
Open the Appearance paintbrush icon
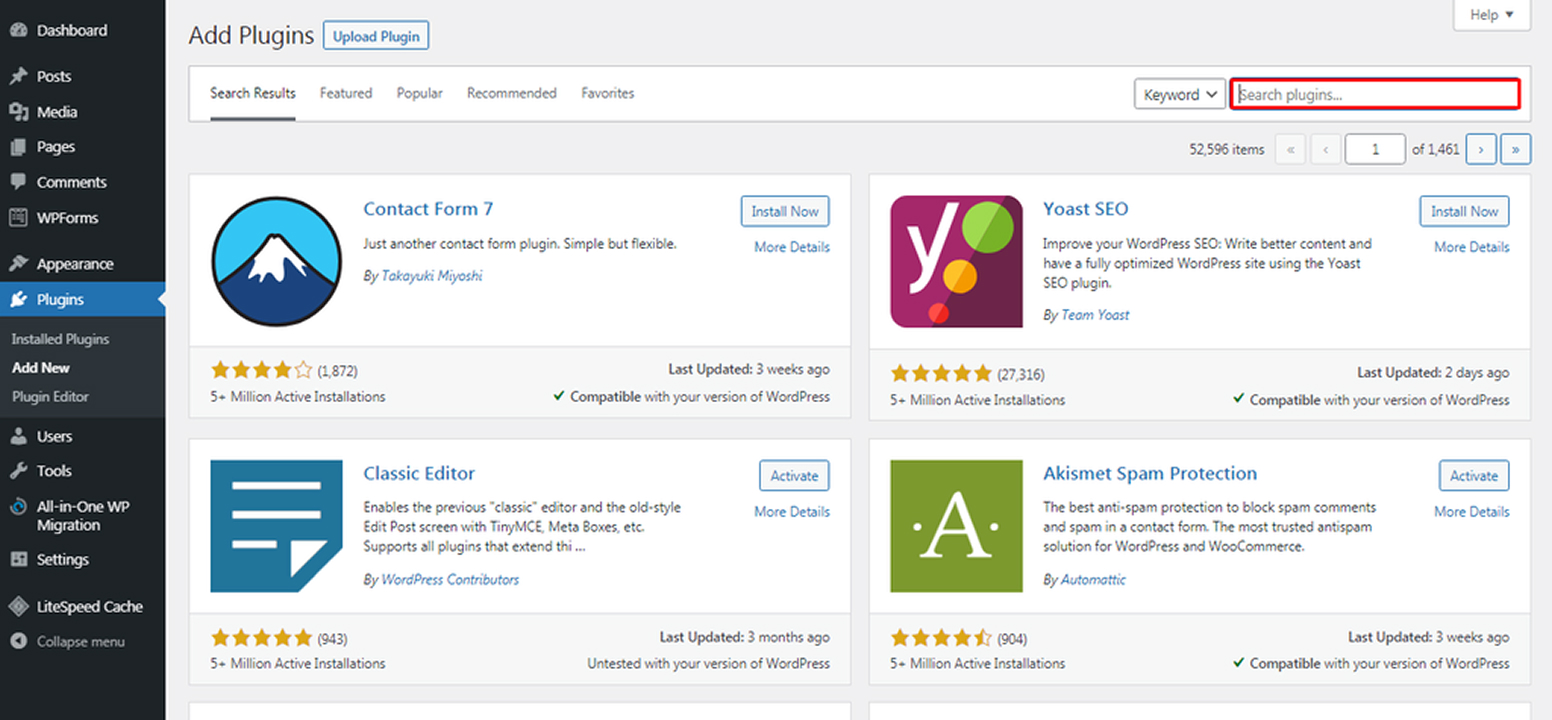click(20, 263)
